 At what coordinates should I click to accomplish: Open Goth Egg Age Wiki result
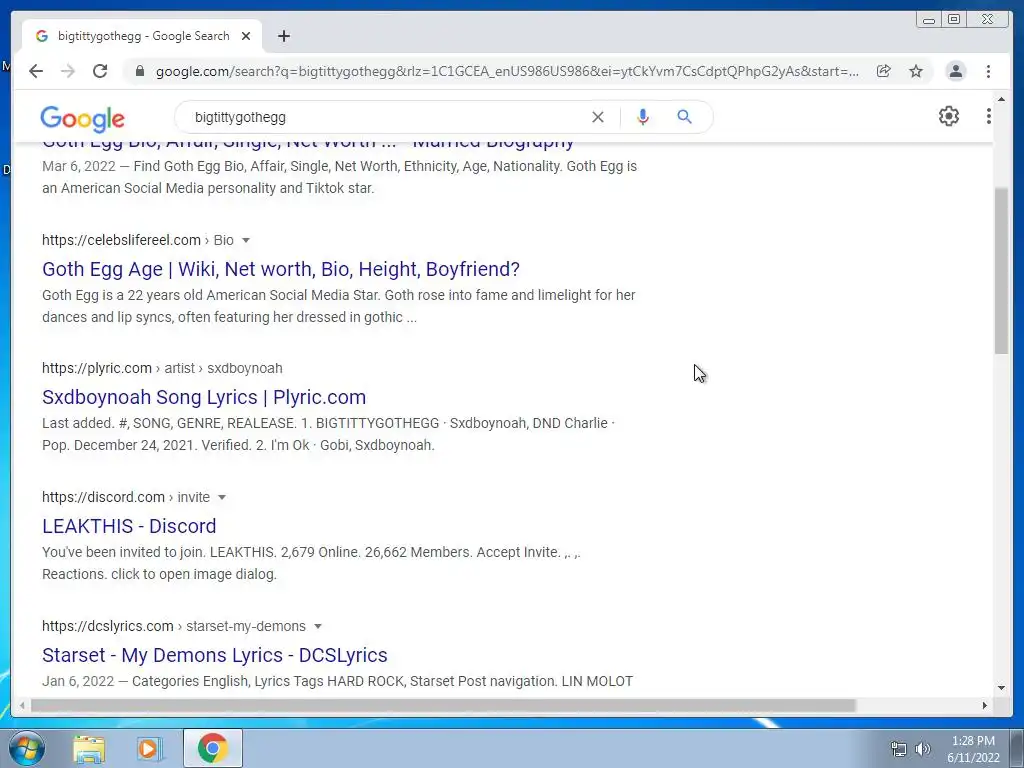[281, 269]
